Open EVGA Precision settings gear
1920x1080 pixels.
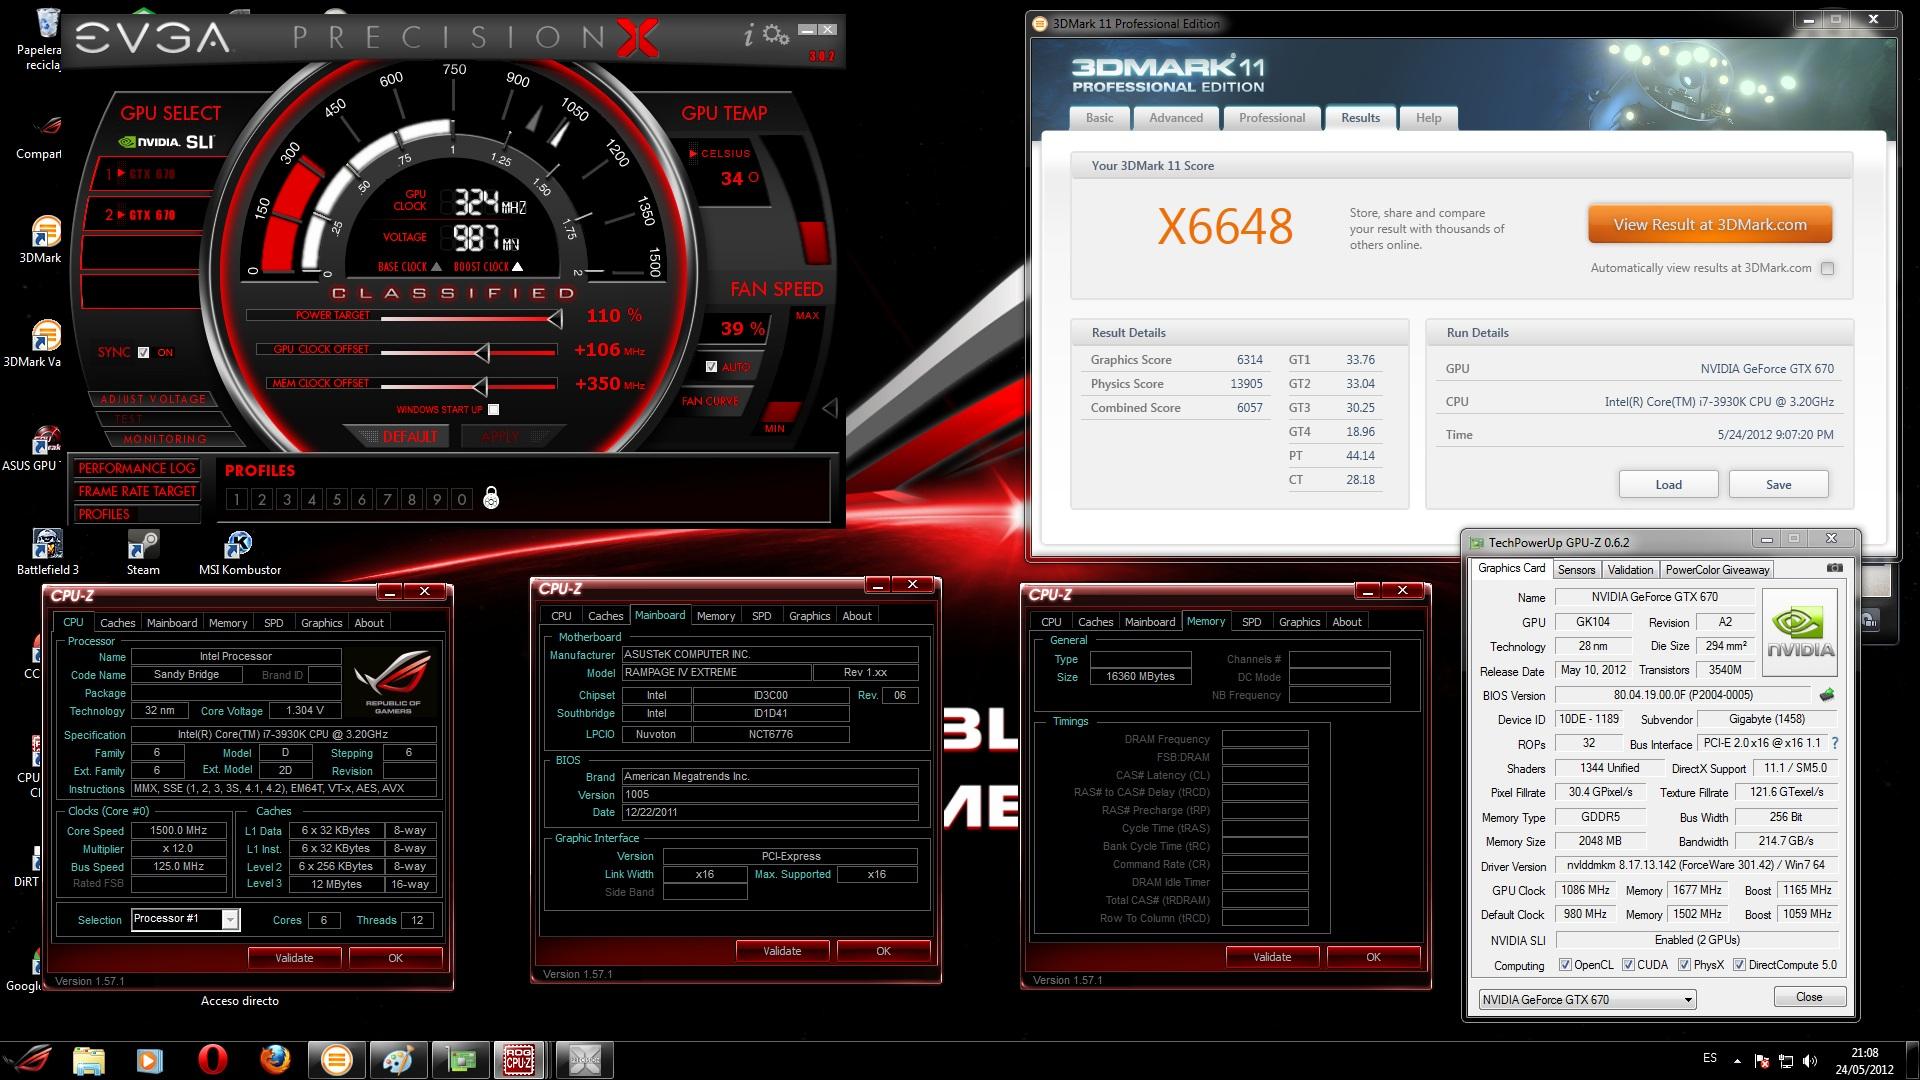click(x=775, y=35)
